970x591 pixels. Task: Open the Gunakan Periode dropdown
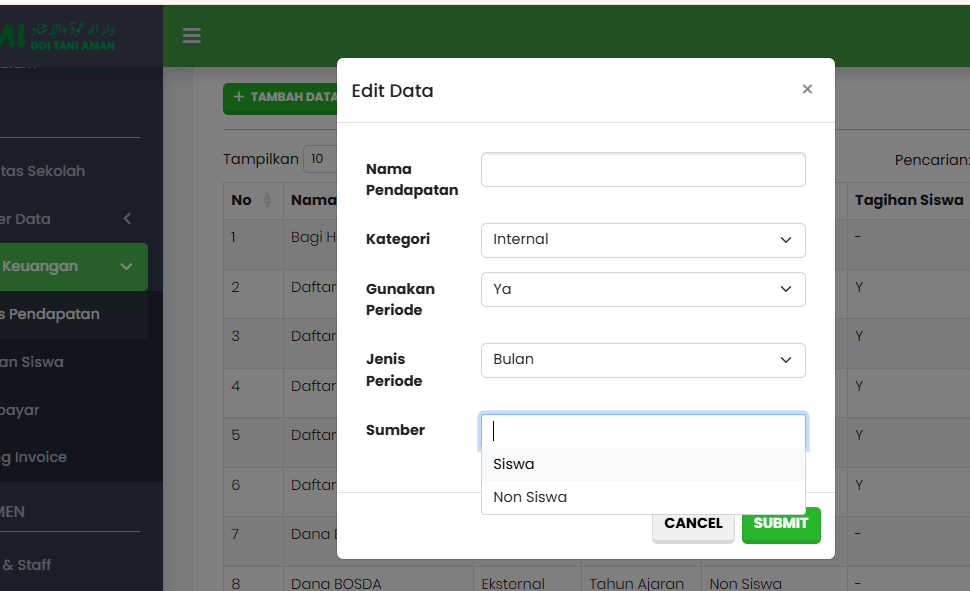(643, 289)
